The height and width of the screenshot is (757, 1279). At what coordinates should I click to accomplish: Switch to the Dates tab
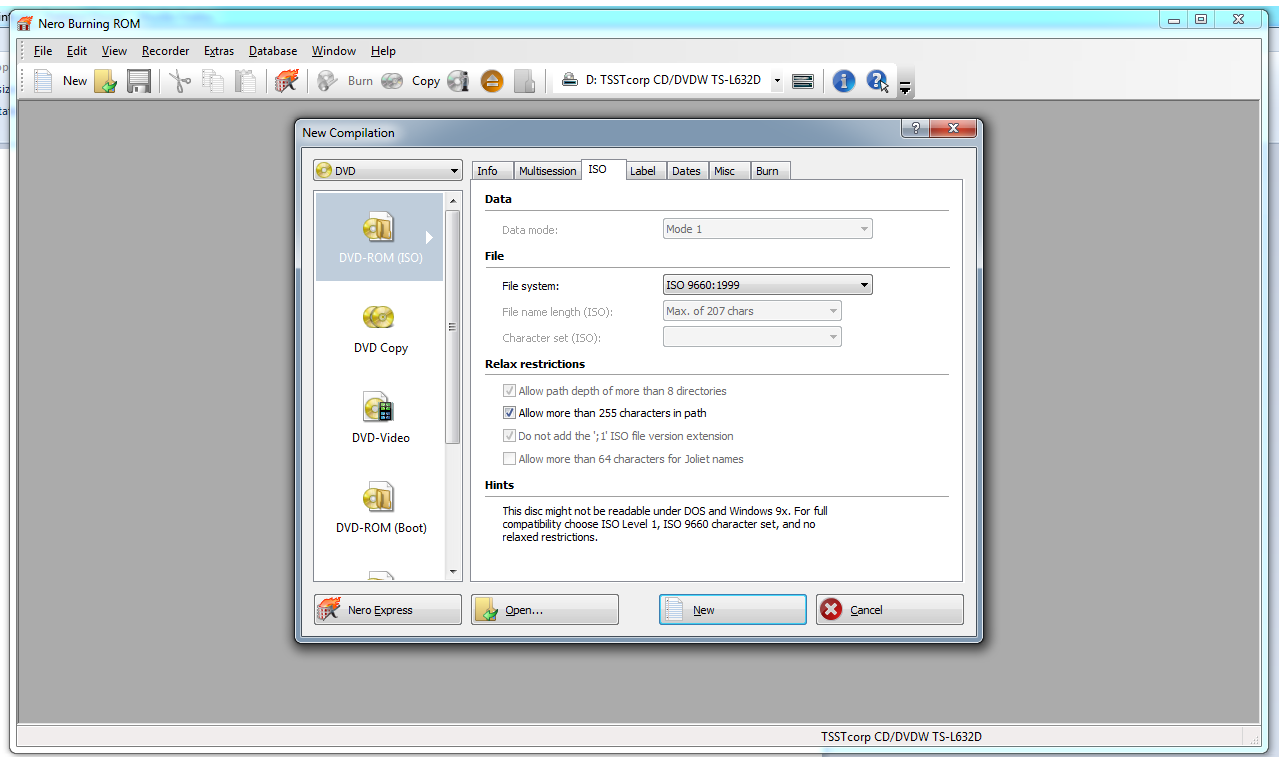[x=686, y=171]
